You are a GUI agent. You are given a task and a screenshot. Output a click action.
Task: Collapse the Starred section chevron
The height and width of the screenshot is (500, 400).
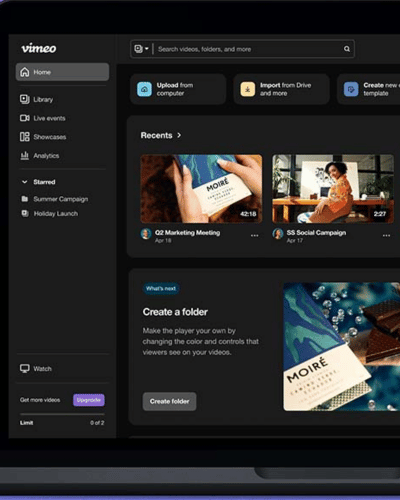[24, 182]
